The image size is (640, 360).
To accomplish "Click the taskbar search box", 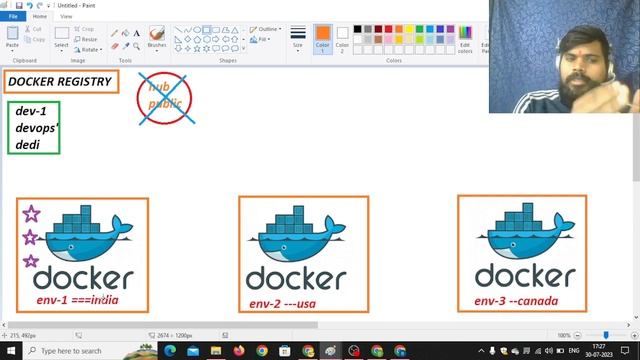I will point(90,351).
